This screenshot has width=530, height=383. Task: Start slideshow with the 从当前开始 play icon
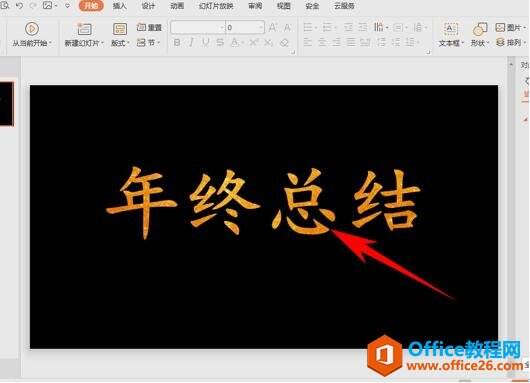tap(31, 29)
